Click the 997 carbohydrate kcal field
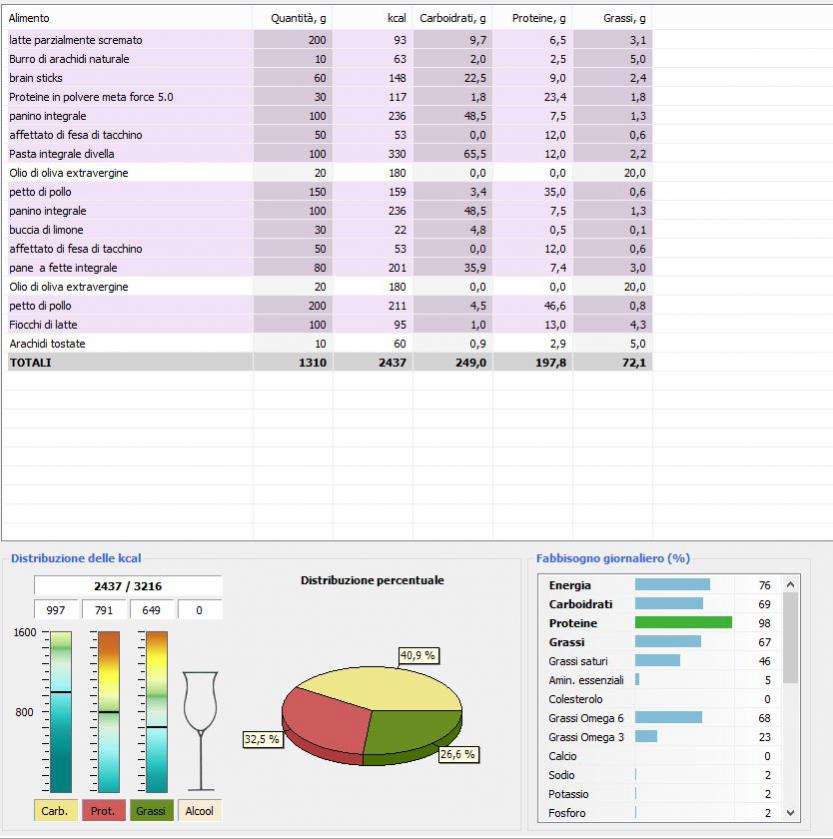The height and width of the screenshot is (839, 833). (56, 610)
